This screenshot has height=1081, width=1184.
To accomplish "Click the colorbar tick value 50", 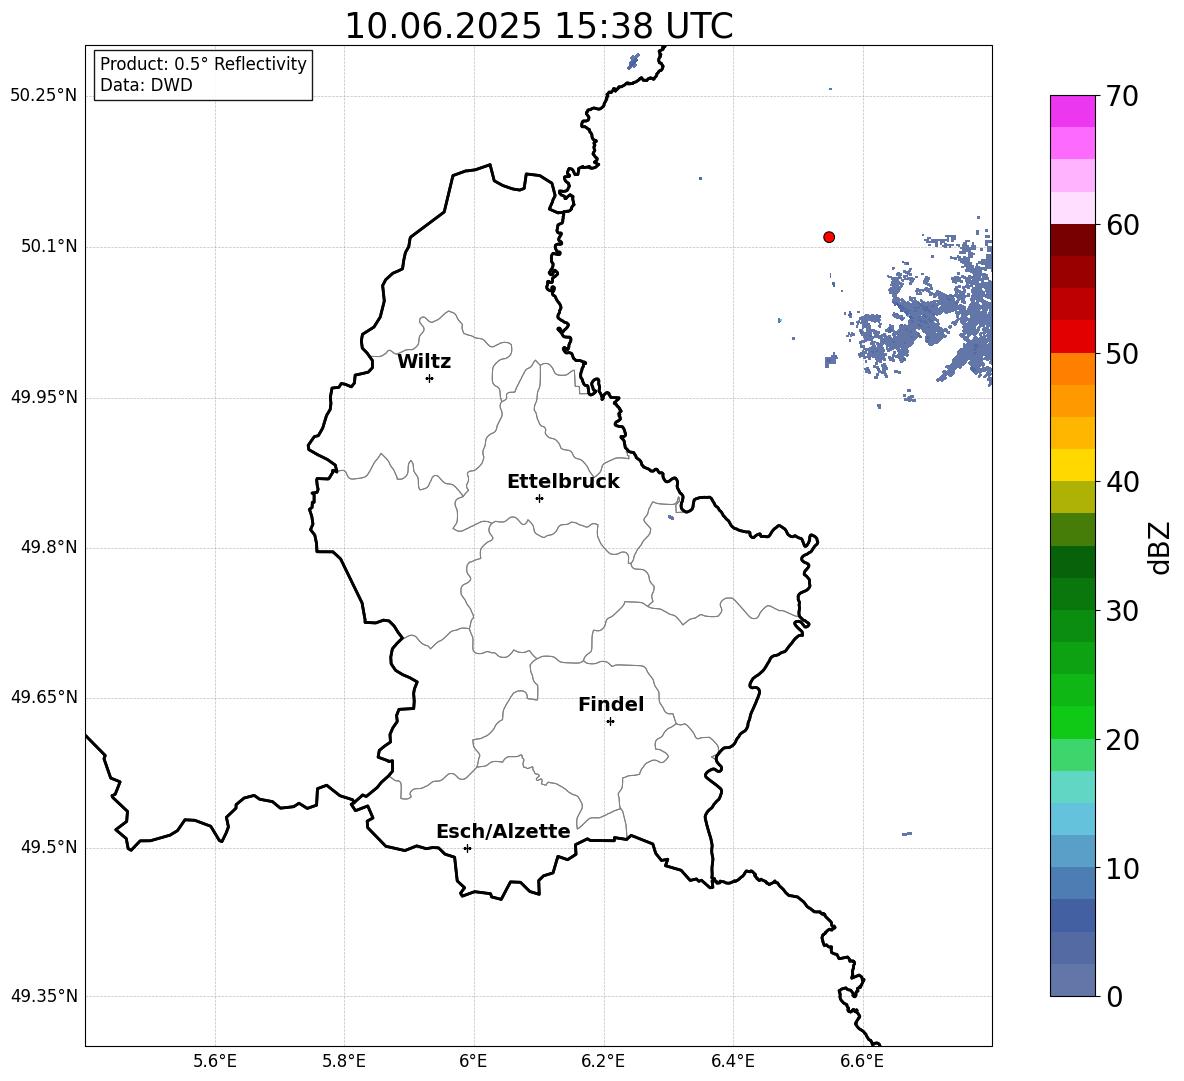I will click(1122, 353).
